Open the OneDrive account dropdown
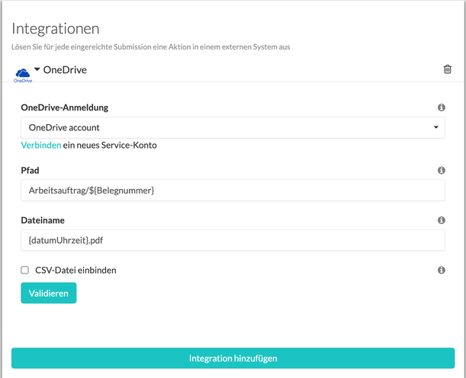 point(233,127)
